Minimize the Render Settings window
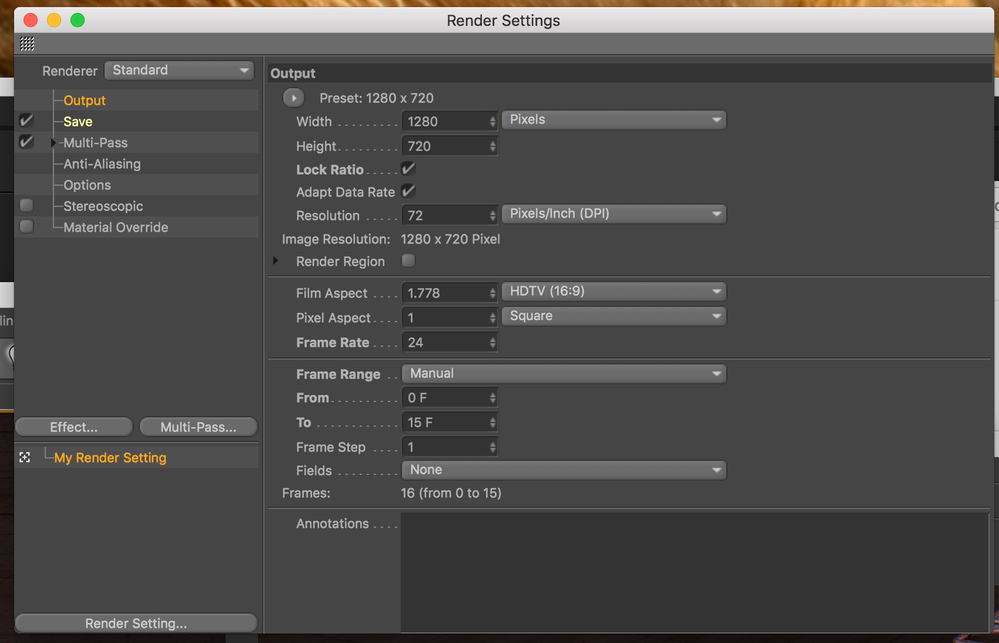The width and height of the screenshot is (999, 643). tap(54, 20)
